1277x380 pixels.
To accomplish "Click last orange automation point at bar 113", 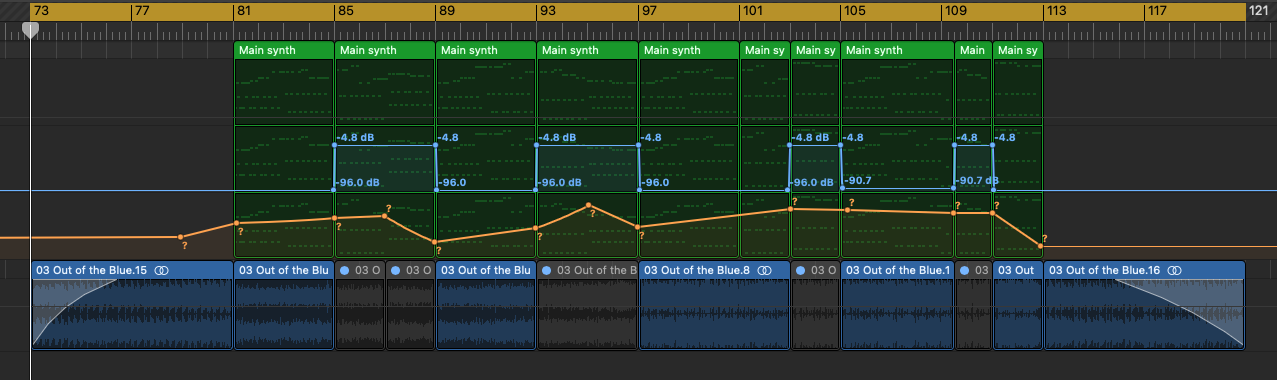I will pyautogui.click(x=1041, y=246).
